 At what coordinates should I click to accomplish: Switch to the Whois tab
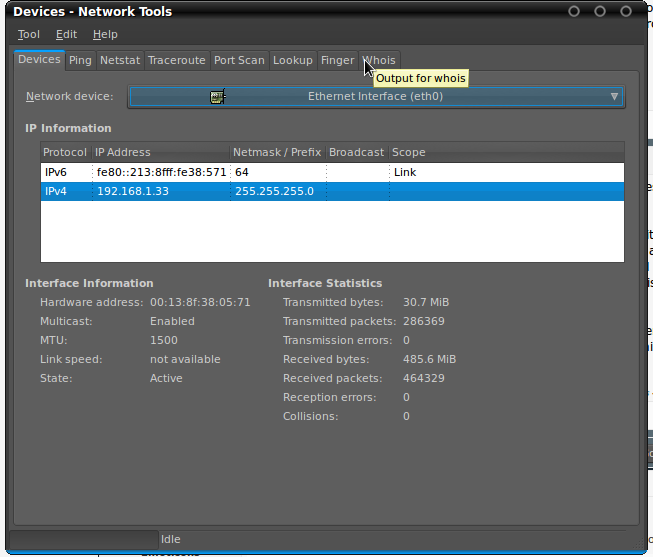tap(380, 60)
